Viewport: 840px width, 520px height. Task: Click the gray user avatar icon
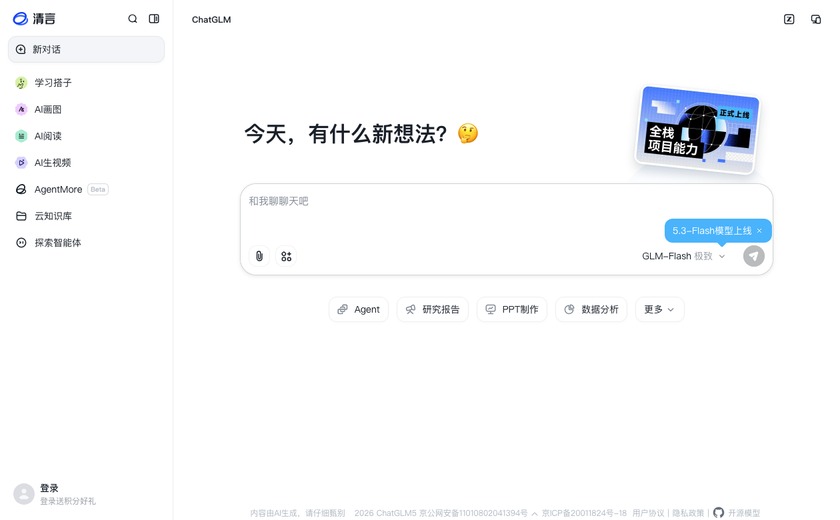point(24,494)
